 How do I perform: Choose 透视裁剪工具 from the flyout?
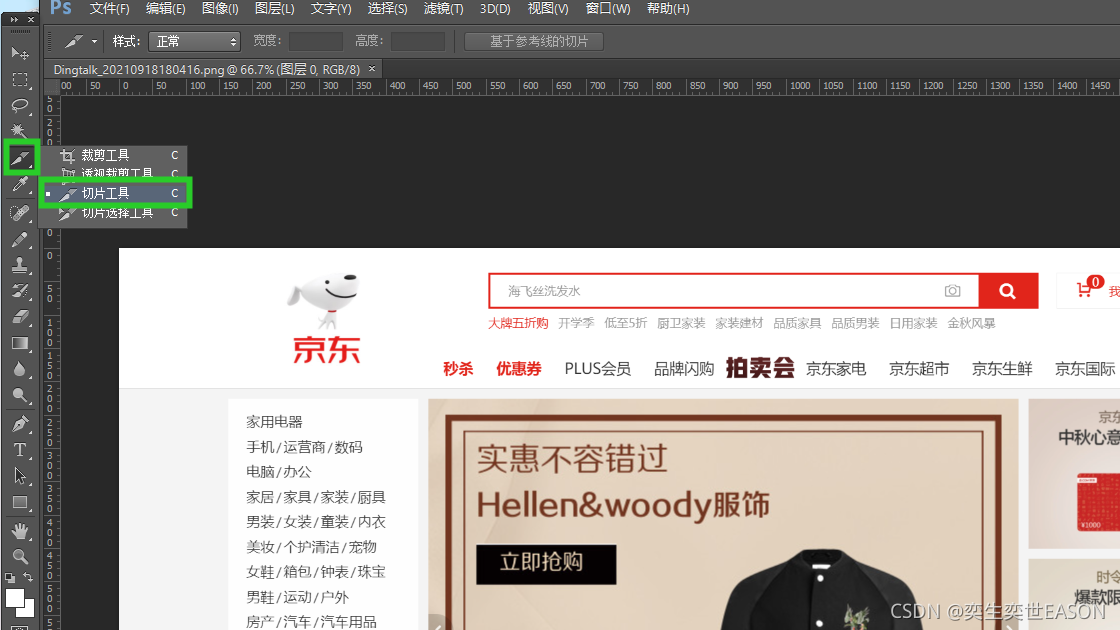click(114, 172)
